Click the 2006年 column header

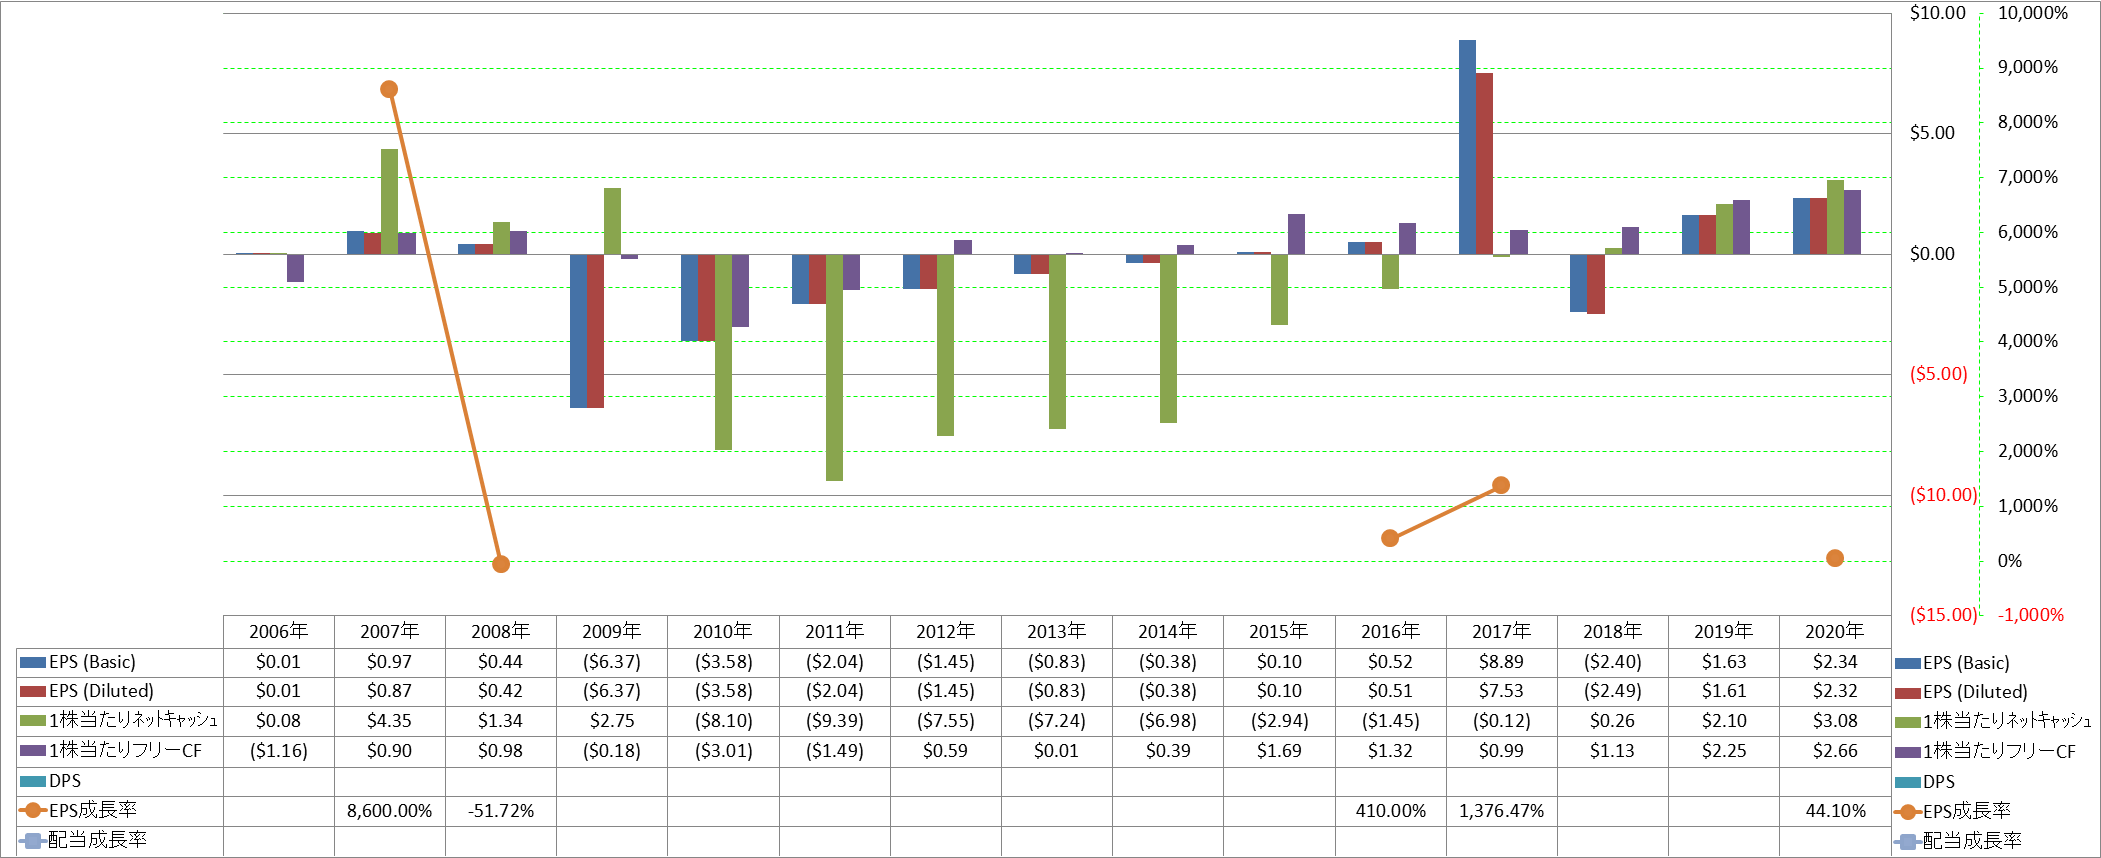tap(278, 632)
